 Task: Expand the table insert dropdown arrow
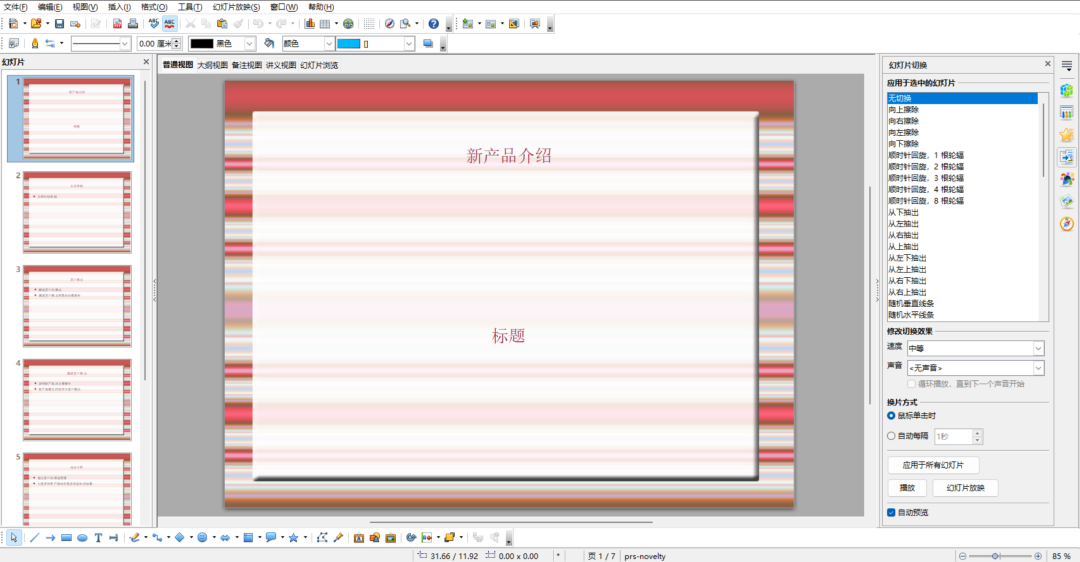coord(336,23)
